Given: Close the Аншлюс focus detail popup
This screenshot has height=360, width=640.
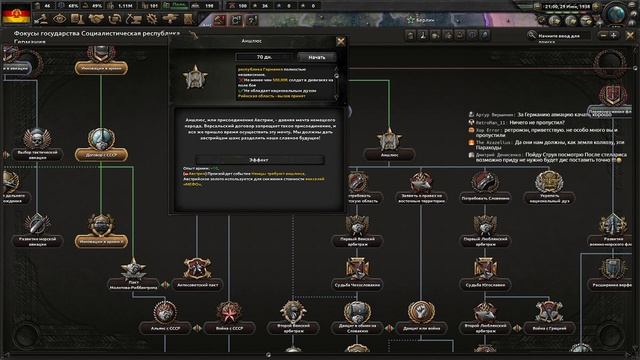Looking at the screenshot, I should click(340, 41).
